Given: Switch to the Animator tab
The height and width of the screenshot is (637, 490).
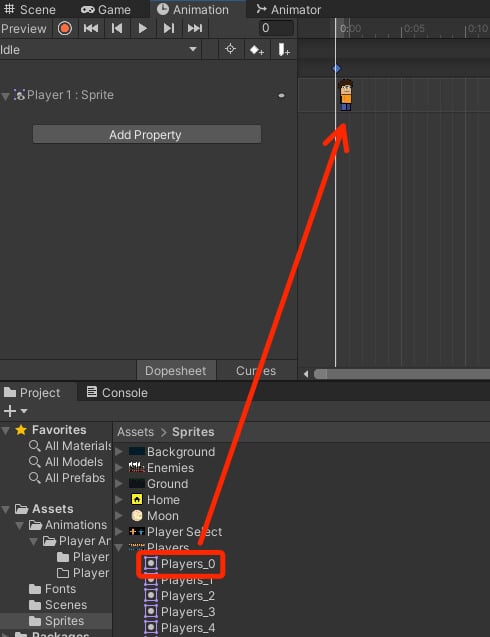Looking at the screenshot, I should pyautogui.click(x=288, y=9).
